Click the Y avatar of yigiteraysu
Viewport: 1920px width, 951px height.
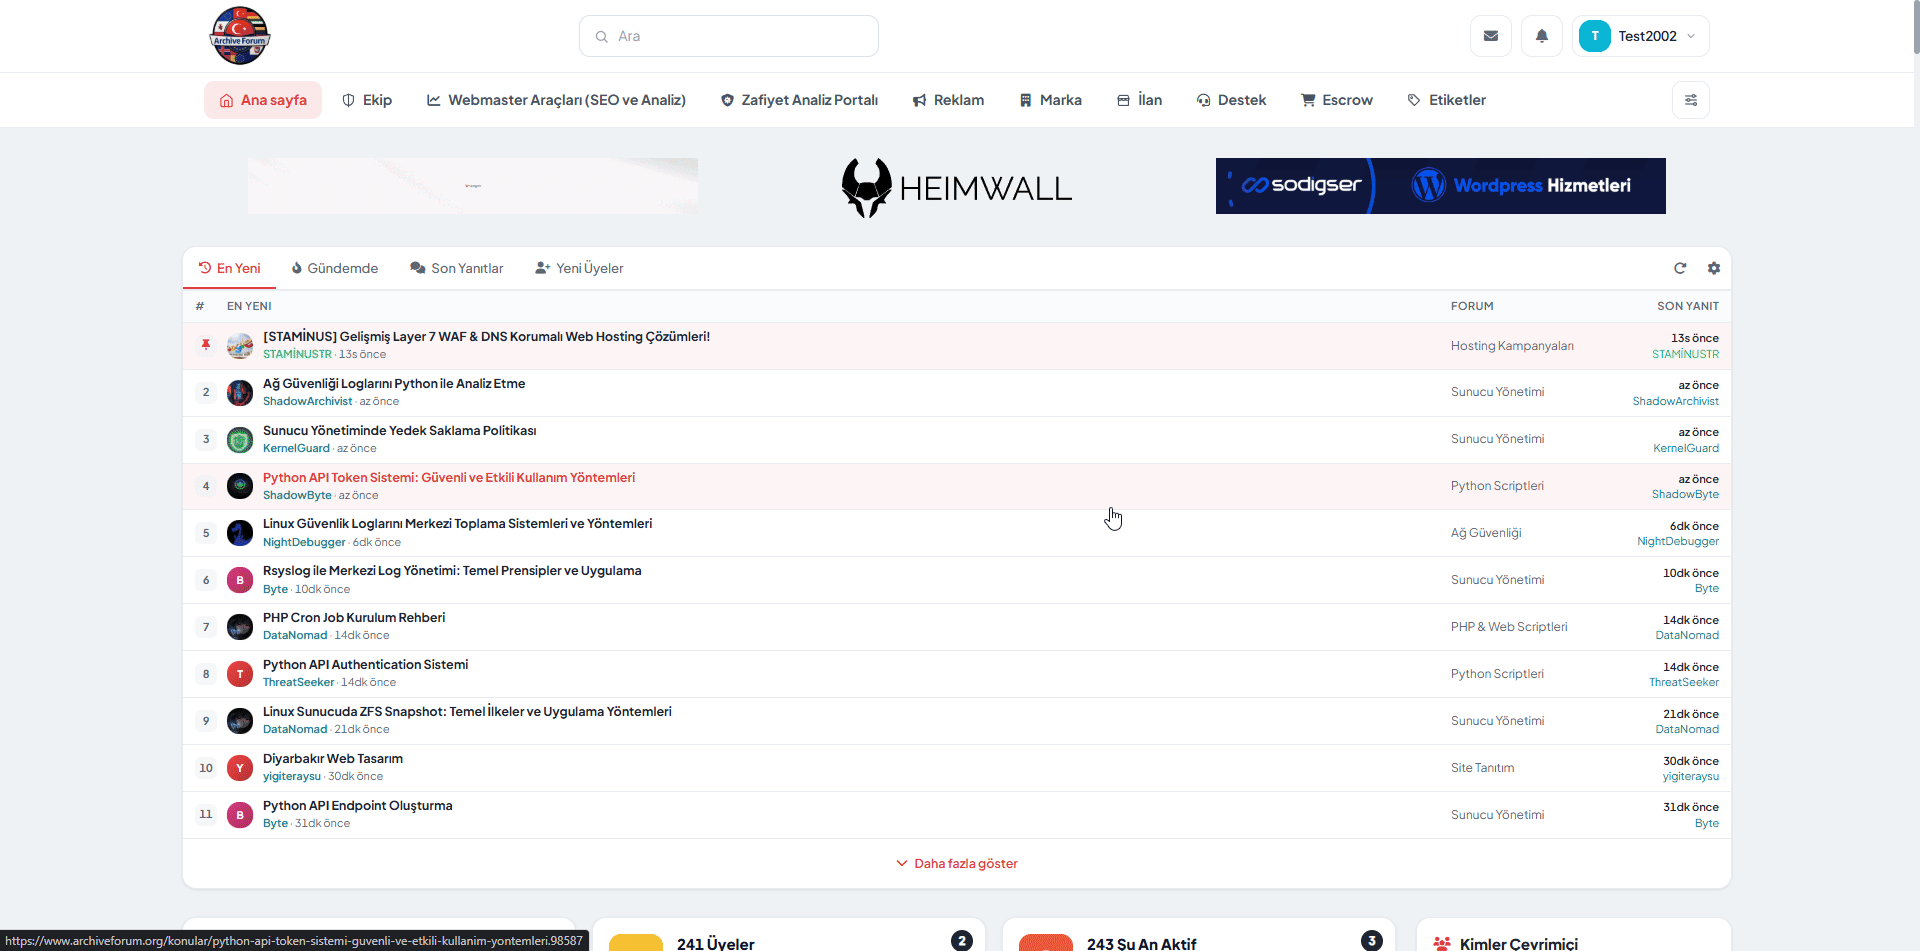[240, 768]
